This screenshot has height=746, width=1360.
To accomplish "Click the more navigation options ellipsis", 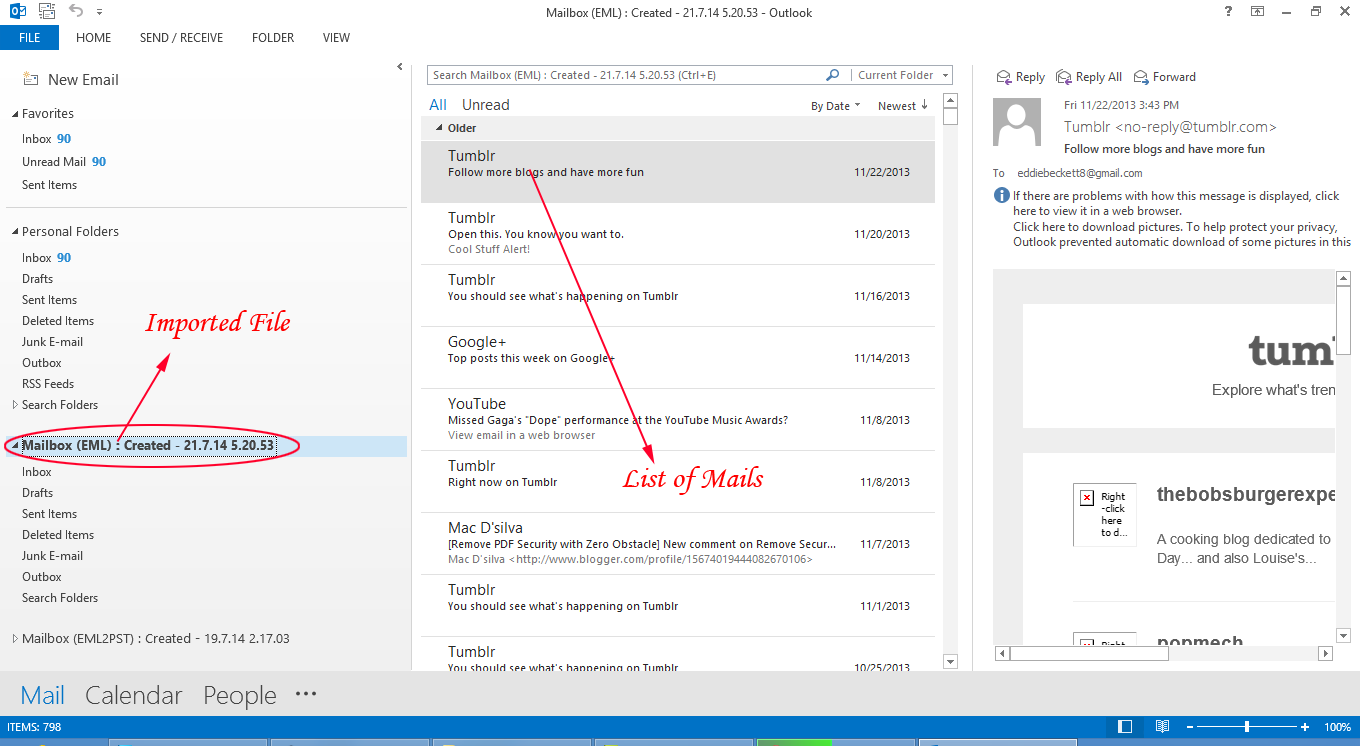I will pos(306,694).
